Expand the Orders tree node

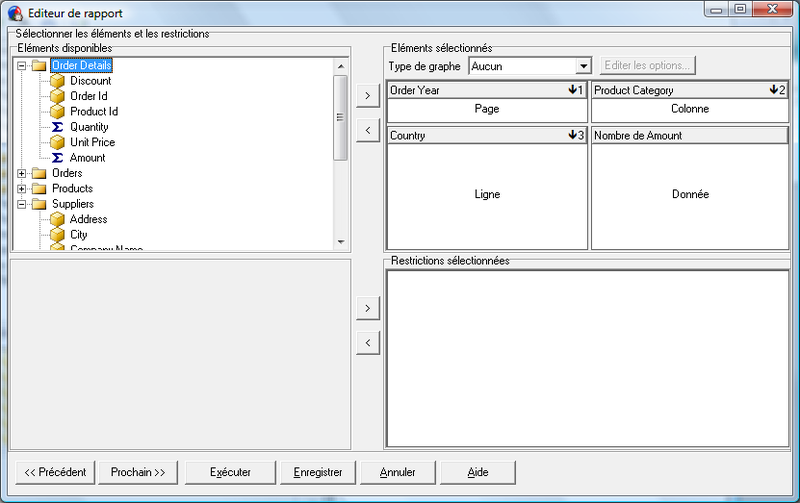22,174
